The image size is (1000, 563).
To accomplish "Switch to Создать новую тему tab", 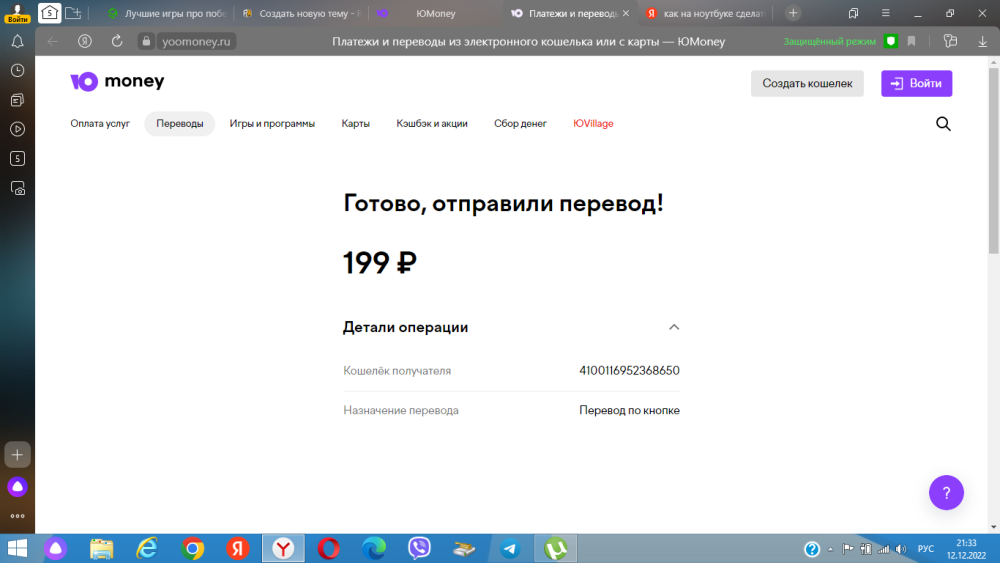I will [x=302, y=13].
